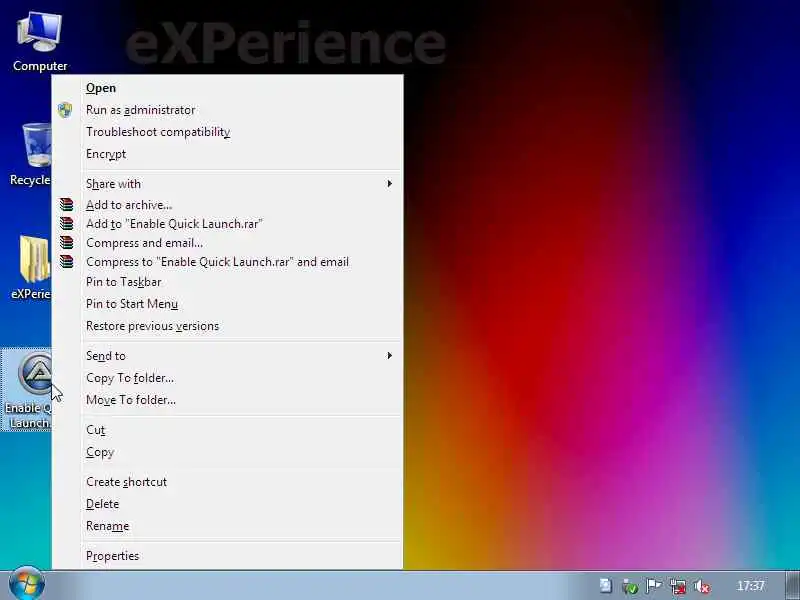Open Properties from the context menu
This screenshot has height=600, width=800.
pyautogui.click(x=228, y=556)
